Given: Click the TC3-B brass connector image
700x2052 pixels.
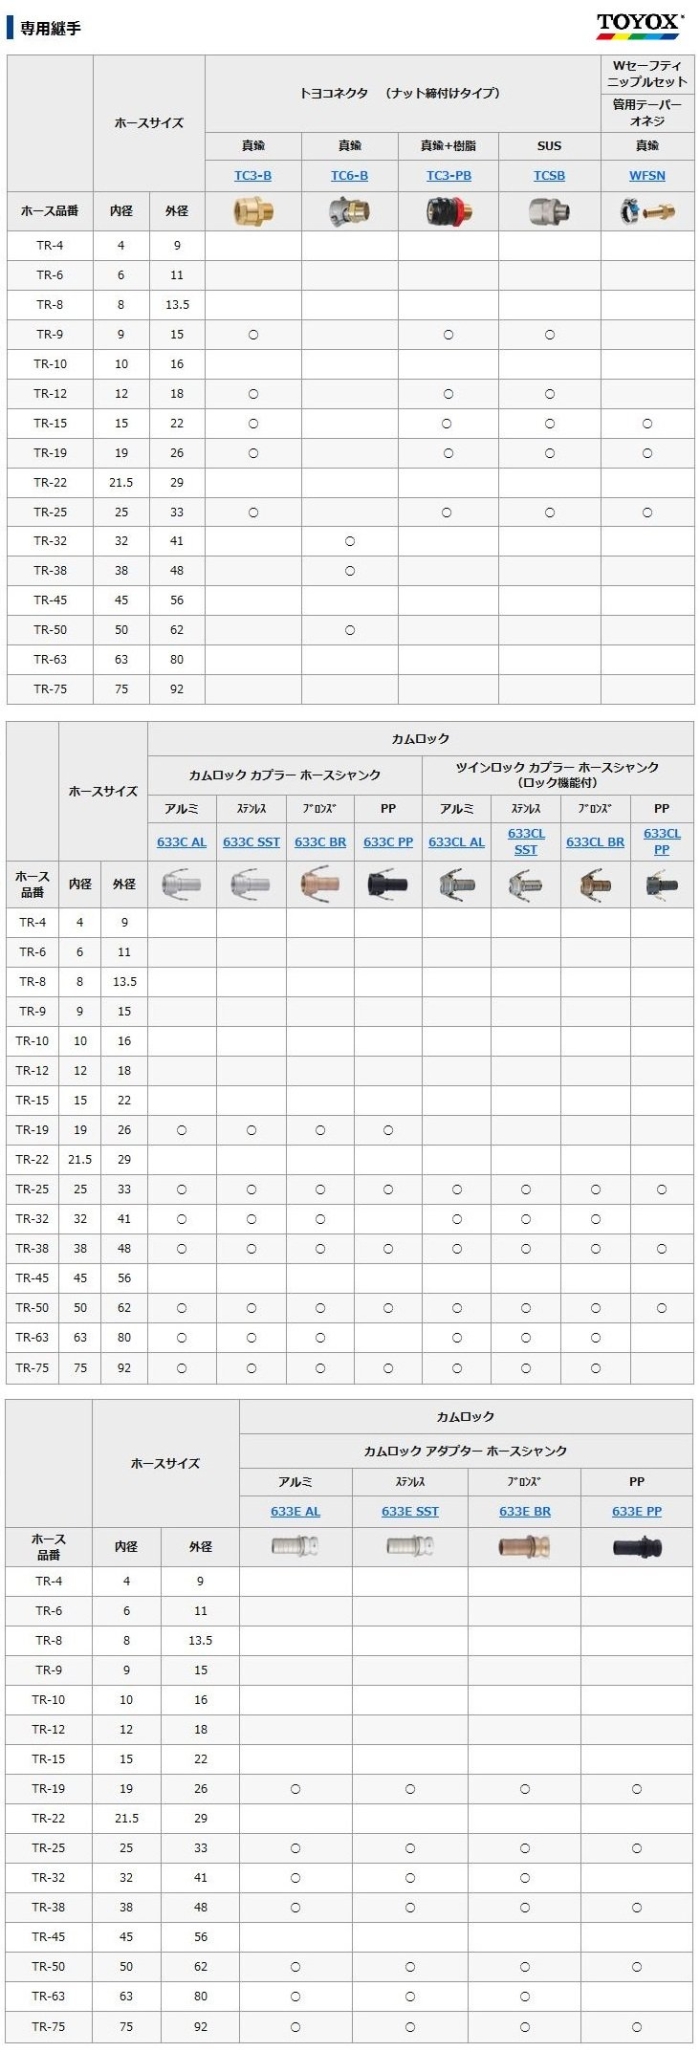Looking at the screenshot, I should [x=253, y=211].
